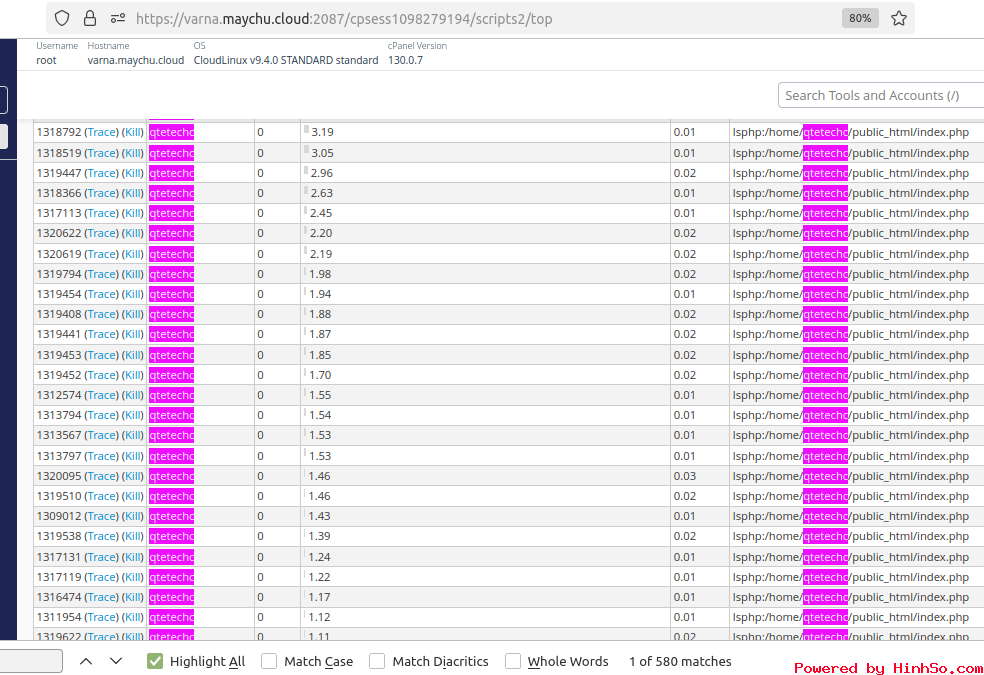The image size is (984, 675).
Task: Click command path in process 1318519 row
Action: coord(850,153)
